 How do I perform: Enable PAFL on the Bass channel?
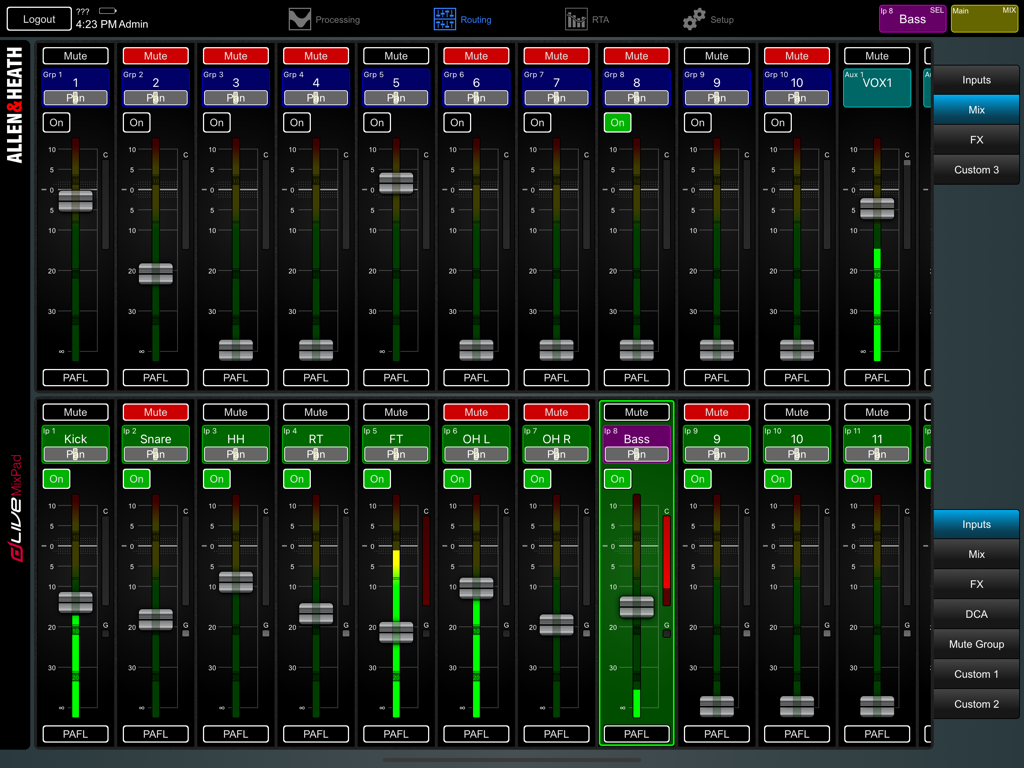click(x=636, y=733)
